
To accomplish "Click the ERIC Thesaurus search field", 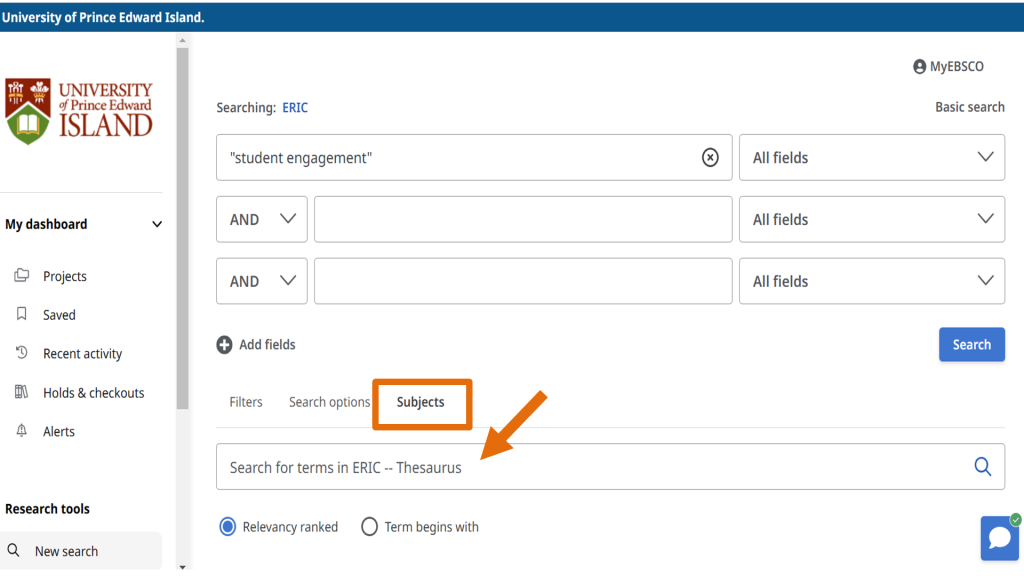I will [x=590, y=467].
